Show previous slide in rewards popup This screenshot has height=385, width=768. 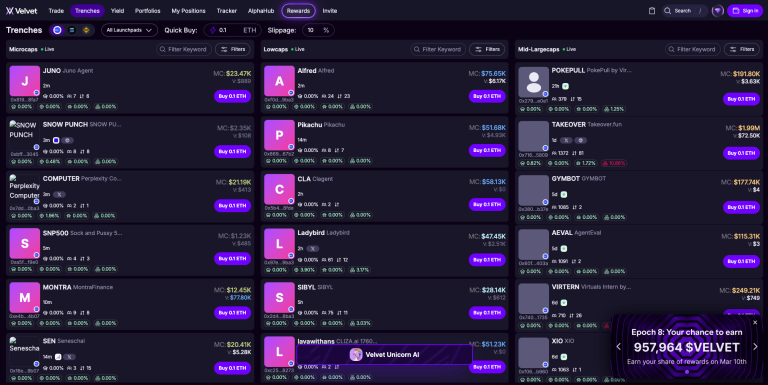619,347
